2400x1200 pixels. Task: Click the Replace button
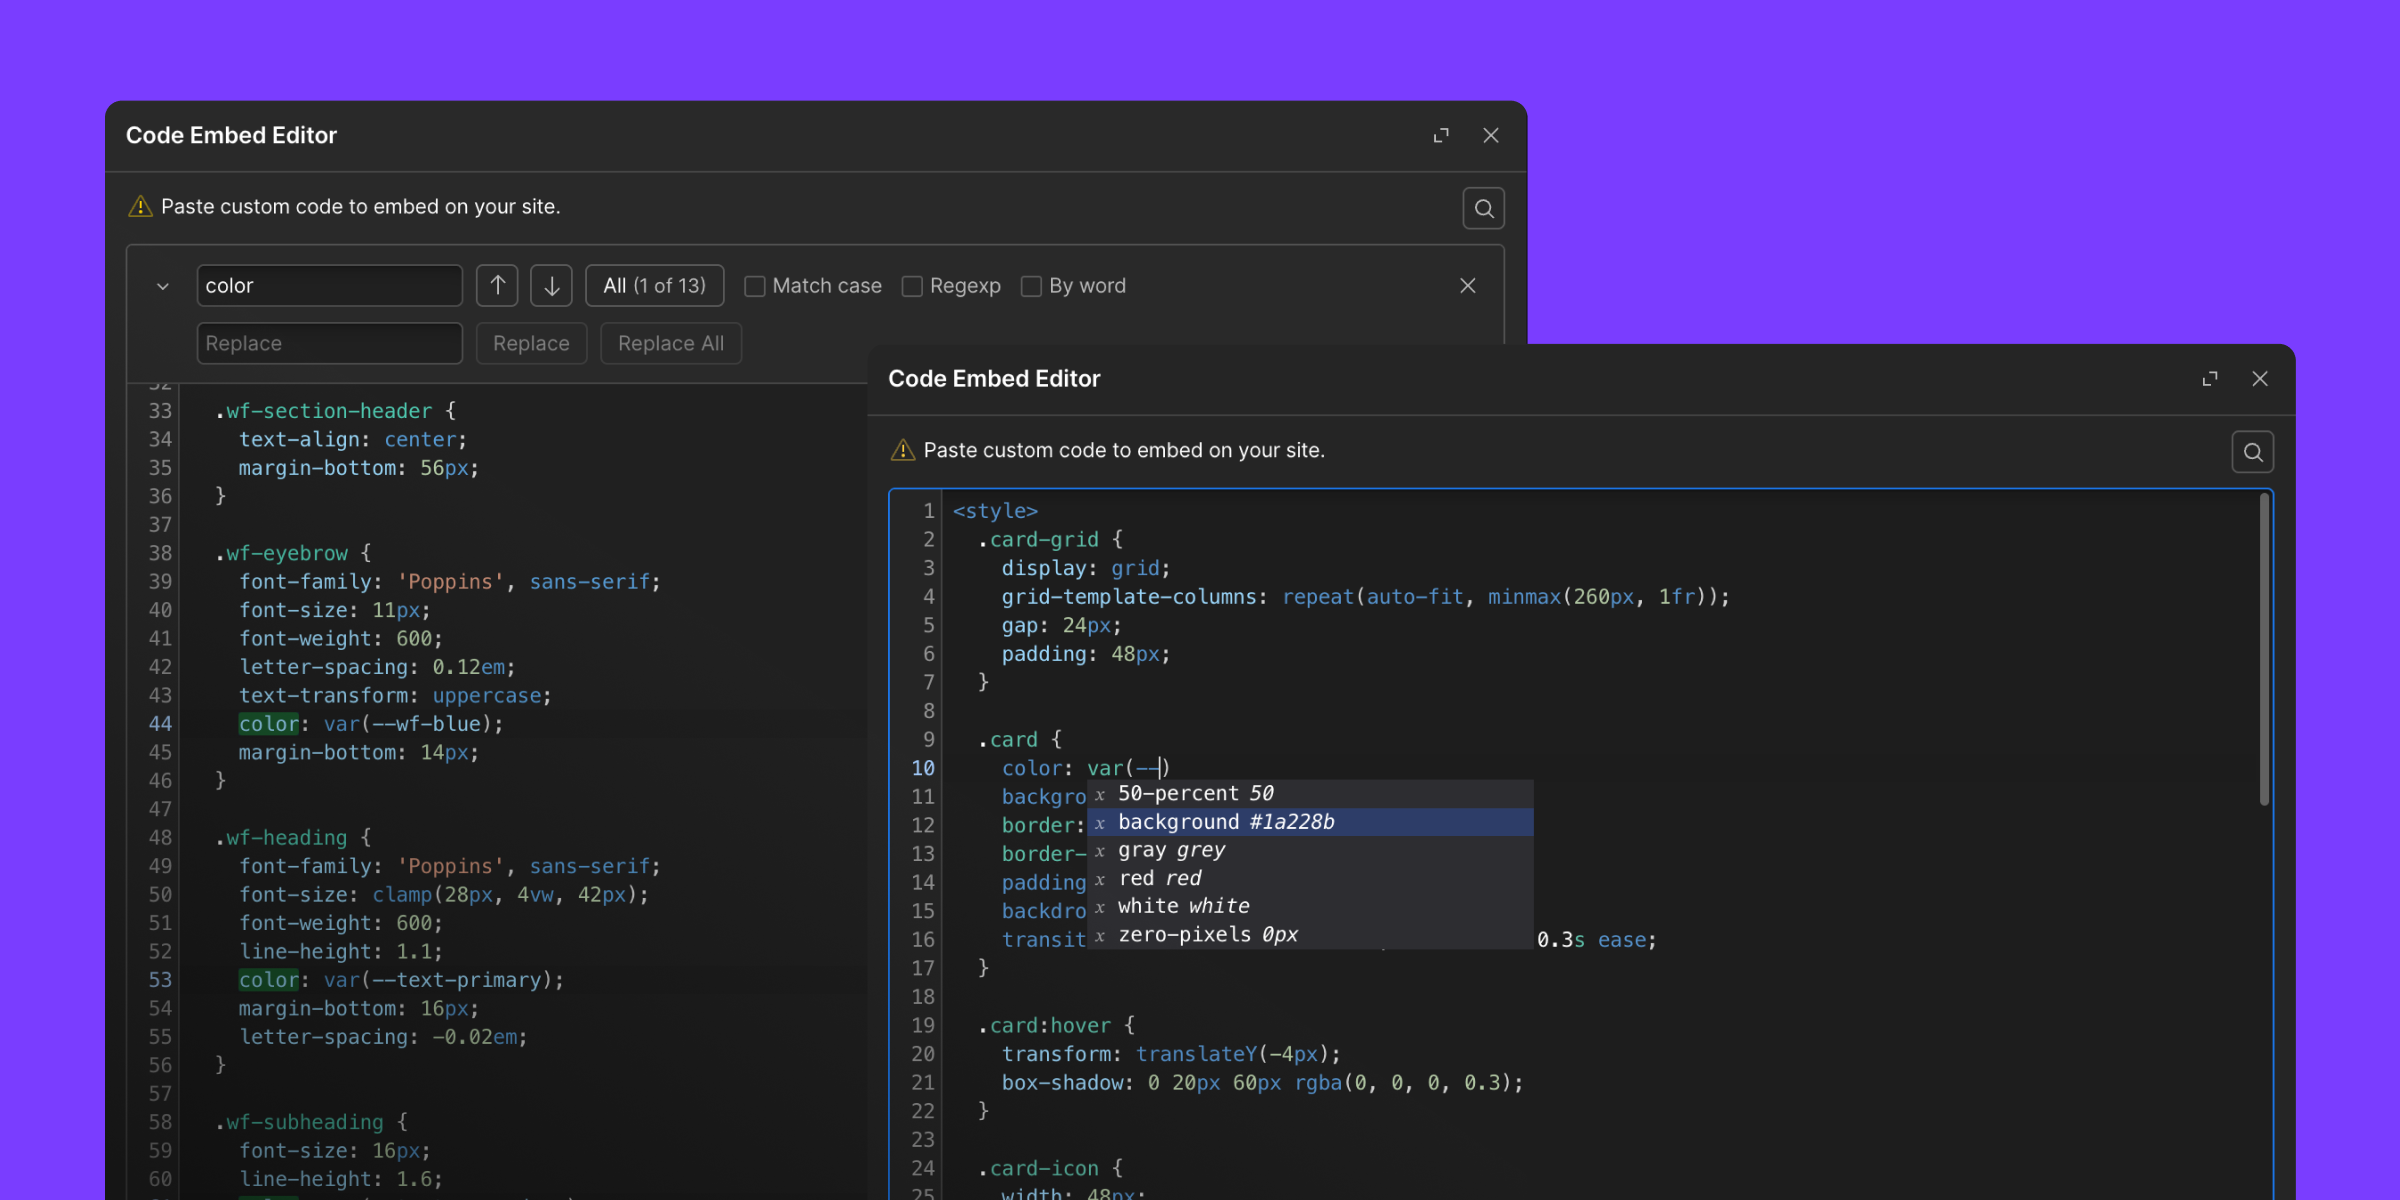coord(531,343)
